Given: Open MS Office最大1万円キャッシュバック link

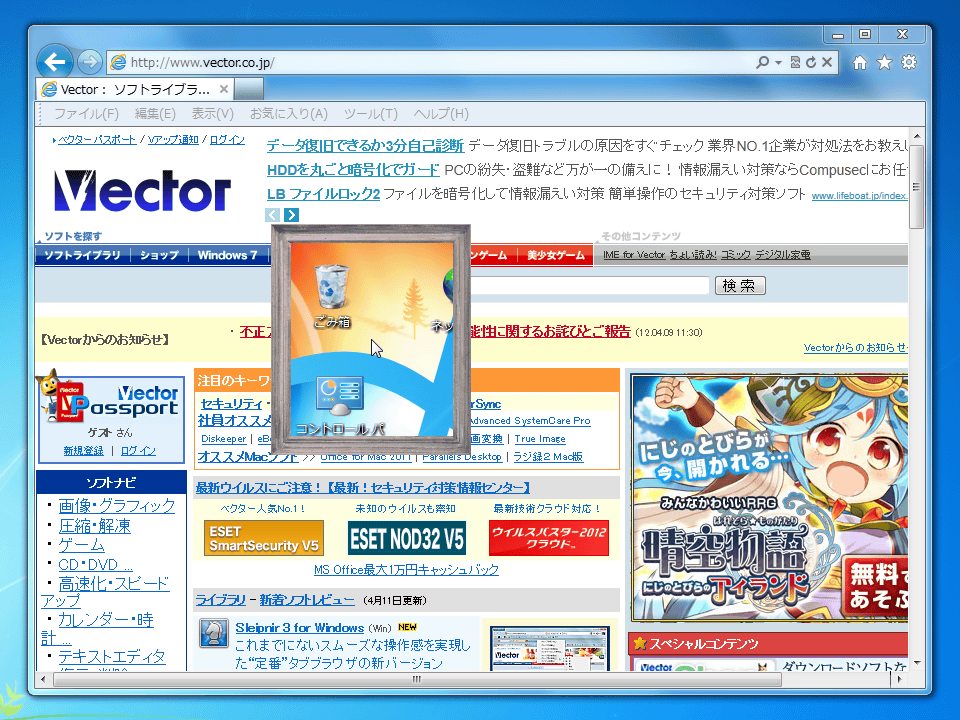Looking at the screenshot, I should (x=406, y=569).
